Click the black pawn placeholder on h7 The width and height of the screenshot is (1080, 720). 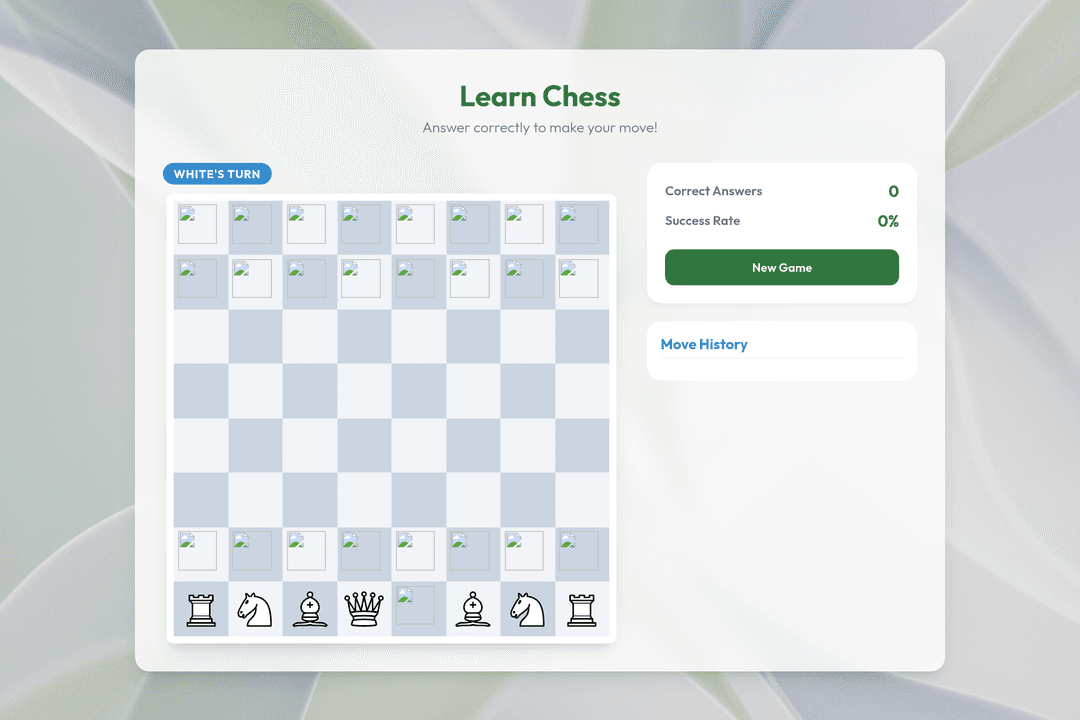point(579,278)
